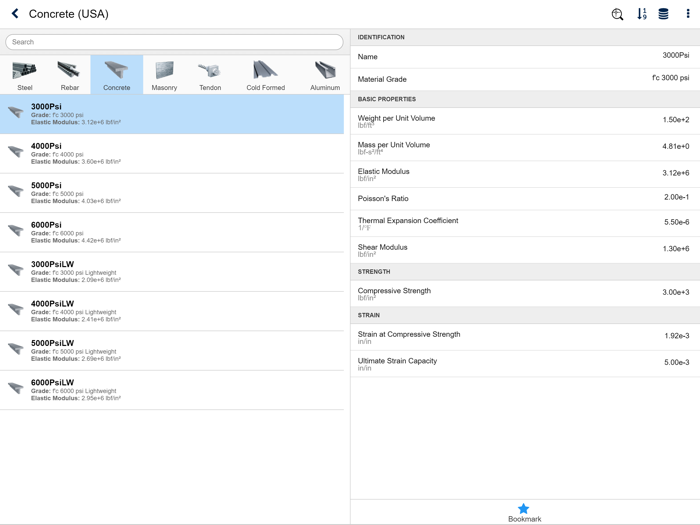The image size is (700, 525).
Task: Open the magnifier search icon in header
Action: [617, 14]
